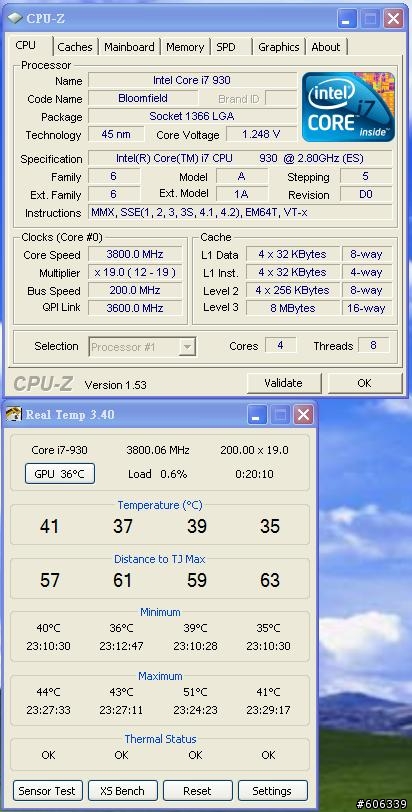Viewport: 412px width, 812px height.
Task: Click the Distance to TJ Max value 63
Action: pos(270,580)
